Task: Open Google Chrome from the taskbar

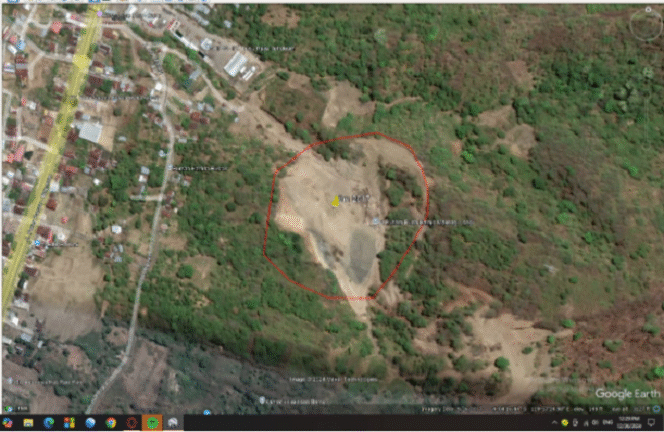Action: (x=111, y=423)
